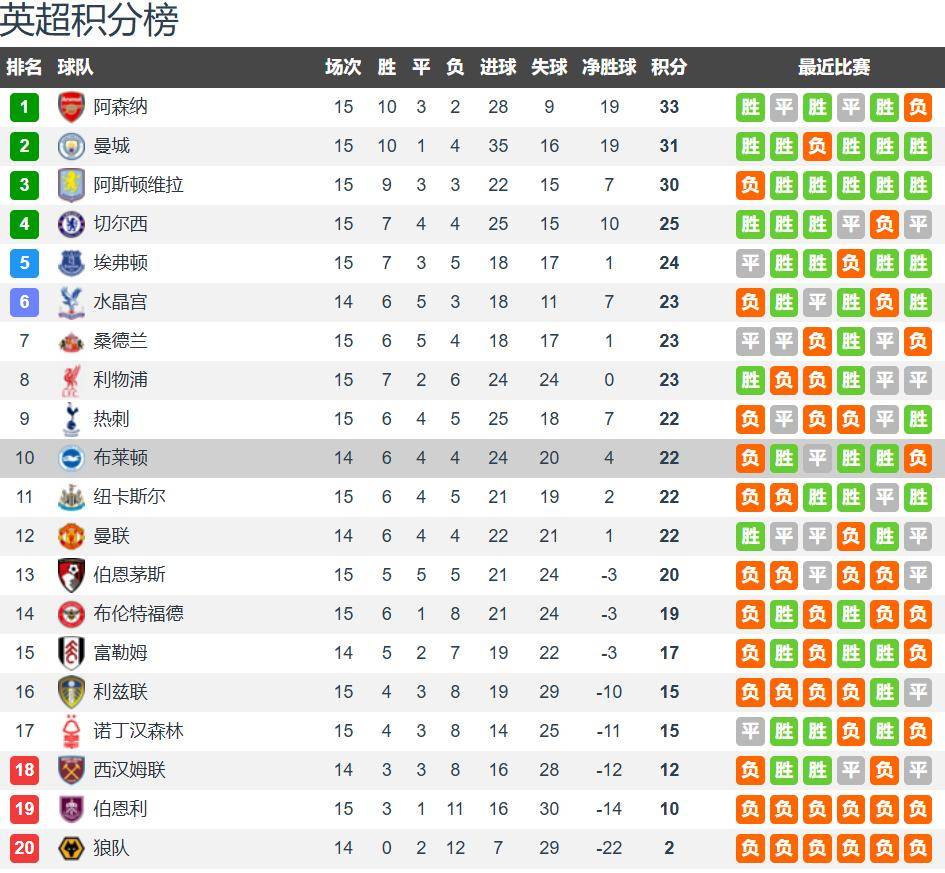945x873 pixels.
Task: Click the Wolves (狼队) crest icon
Action: (72, 849)
